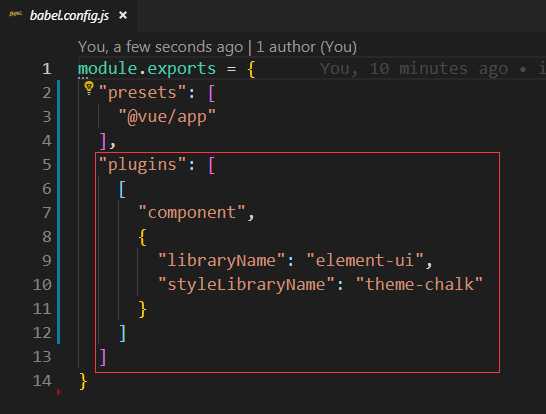Click the "@vue/app" string

click(x=167, y=117)
